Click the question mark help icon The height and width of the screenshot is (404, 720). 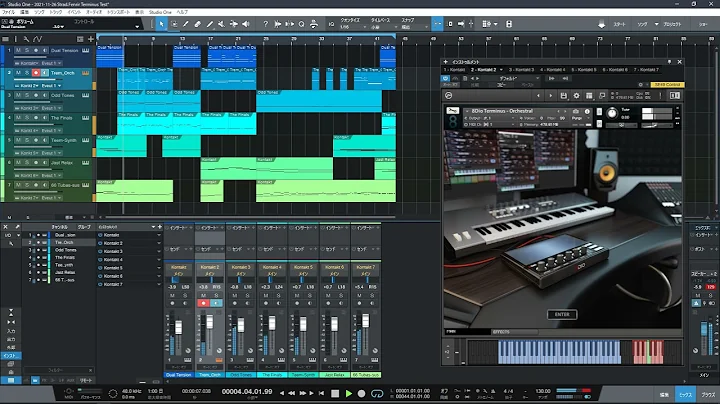265,24
